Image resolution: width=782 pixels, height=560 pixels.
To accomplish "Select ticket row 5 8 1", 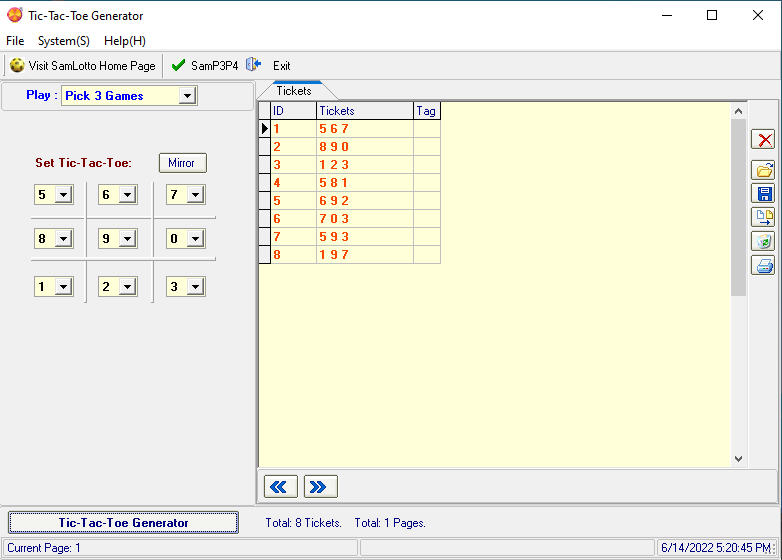I will [x=350, y=183].
